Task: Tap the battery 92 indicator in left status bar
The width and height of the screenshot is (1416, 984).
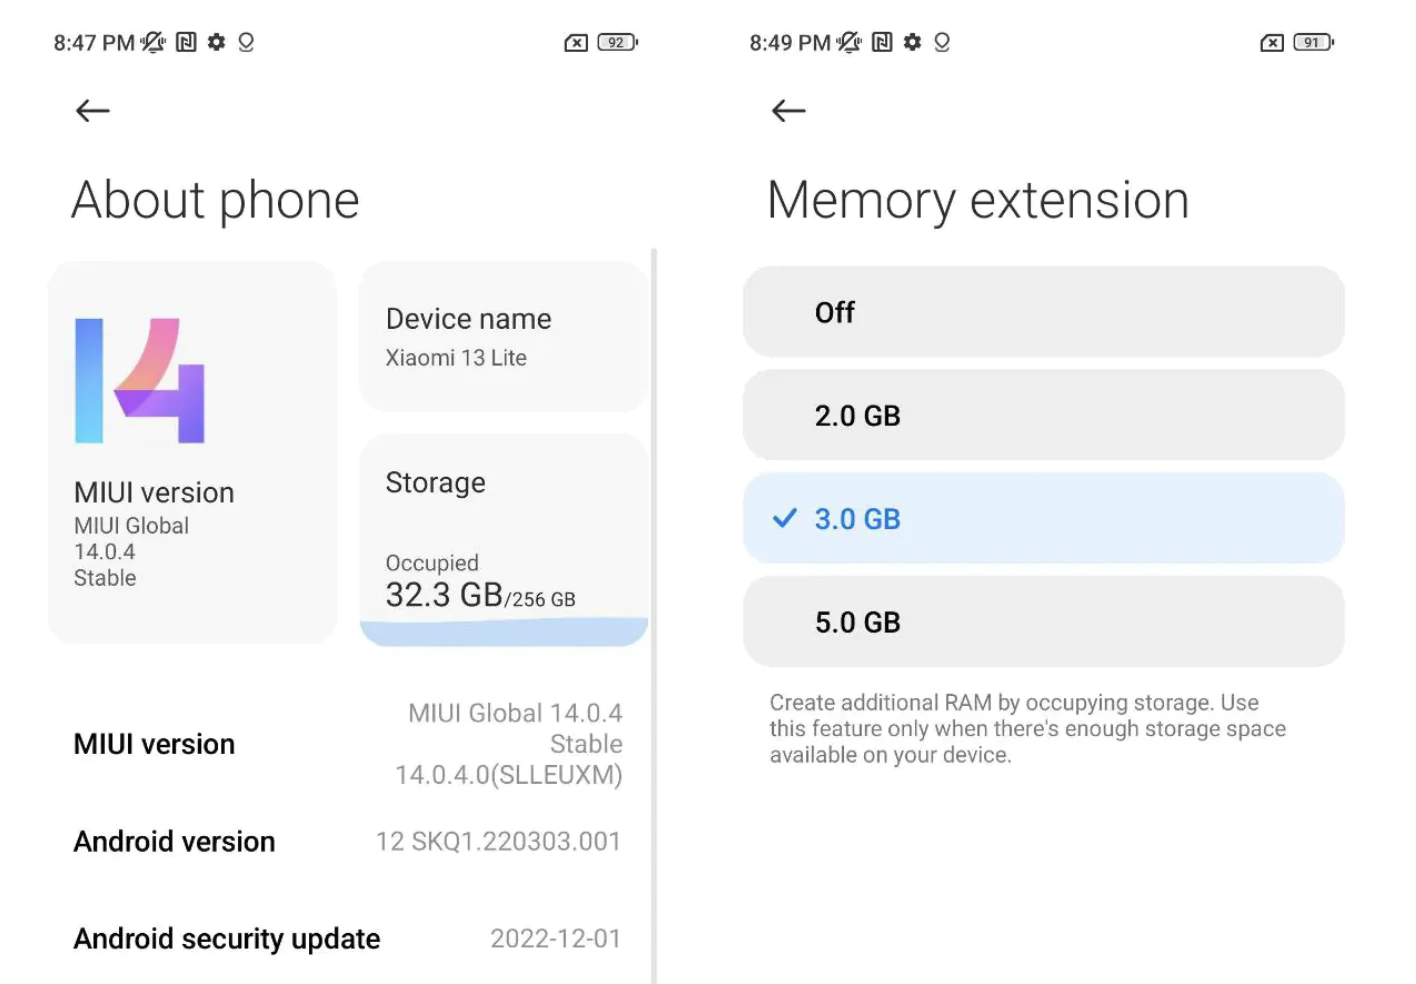Action: click(617, 42)
